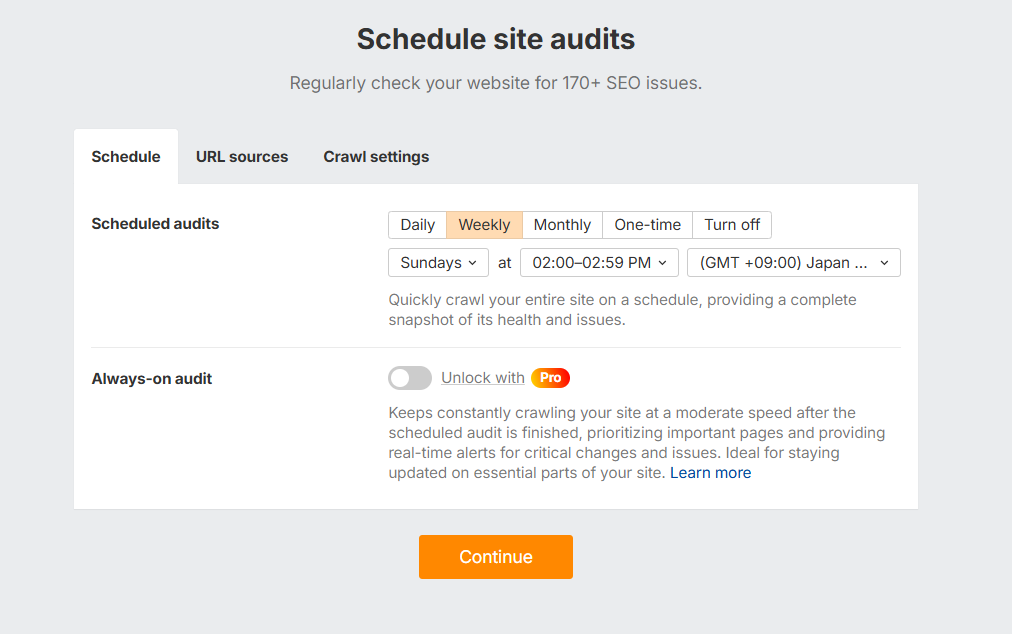The height and width of the screenshot is (634, 1012).
Task: Pick the One-time audit option
Action: point(647,225)
